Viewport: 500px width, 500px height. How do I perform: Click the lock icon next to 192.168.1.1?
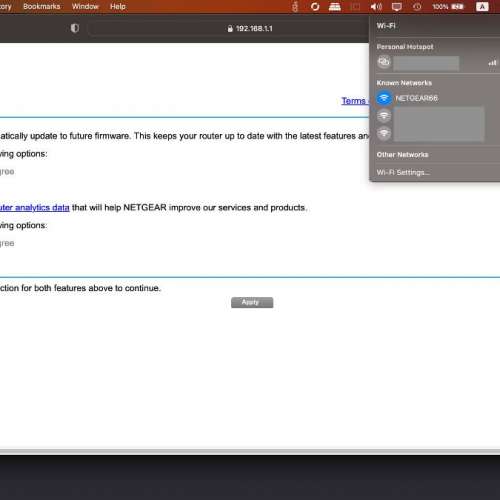click(230, 29)
